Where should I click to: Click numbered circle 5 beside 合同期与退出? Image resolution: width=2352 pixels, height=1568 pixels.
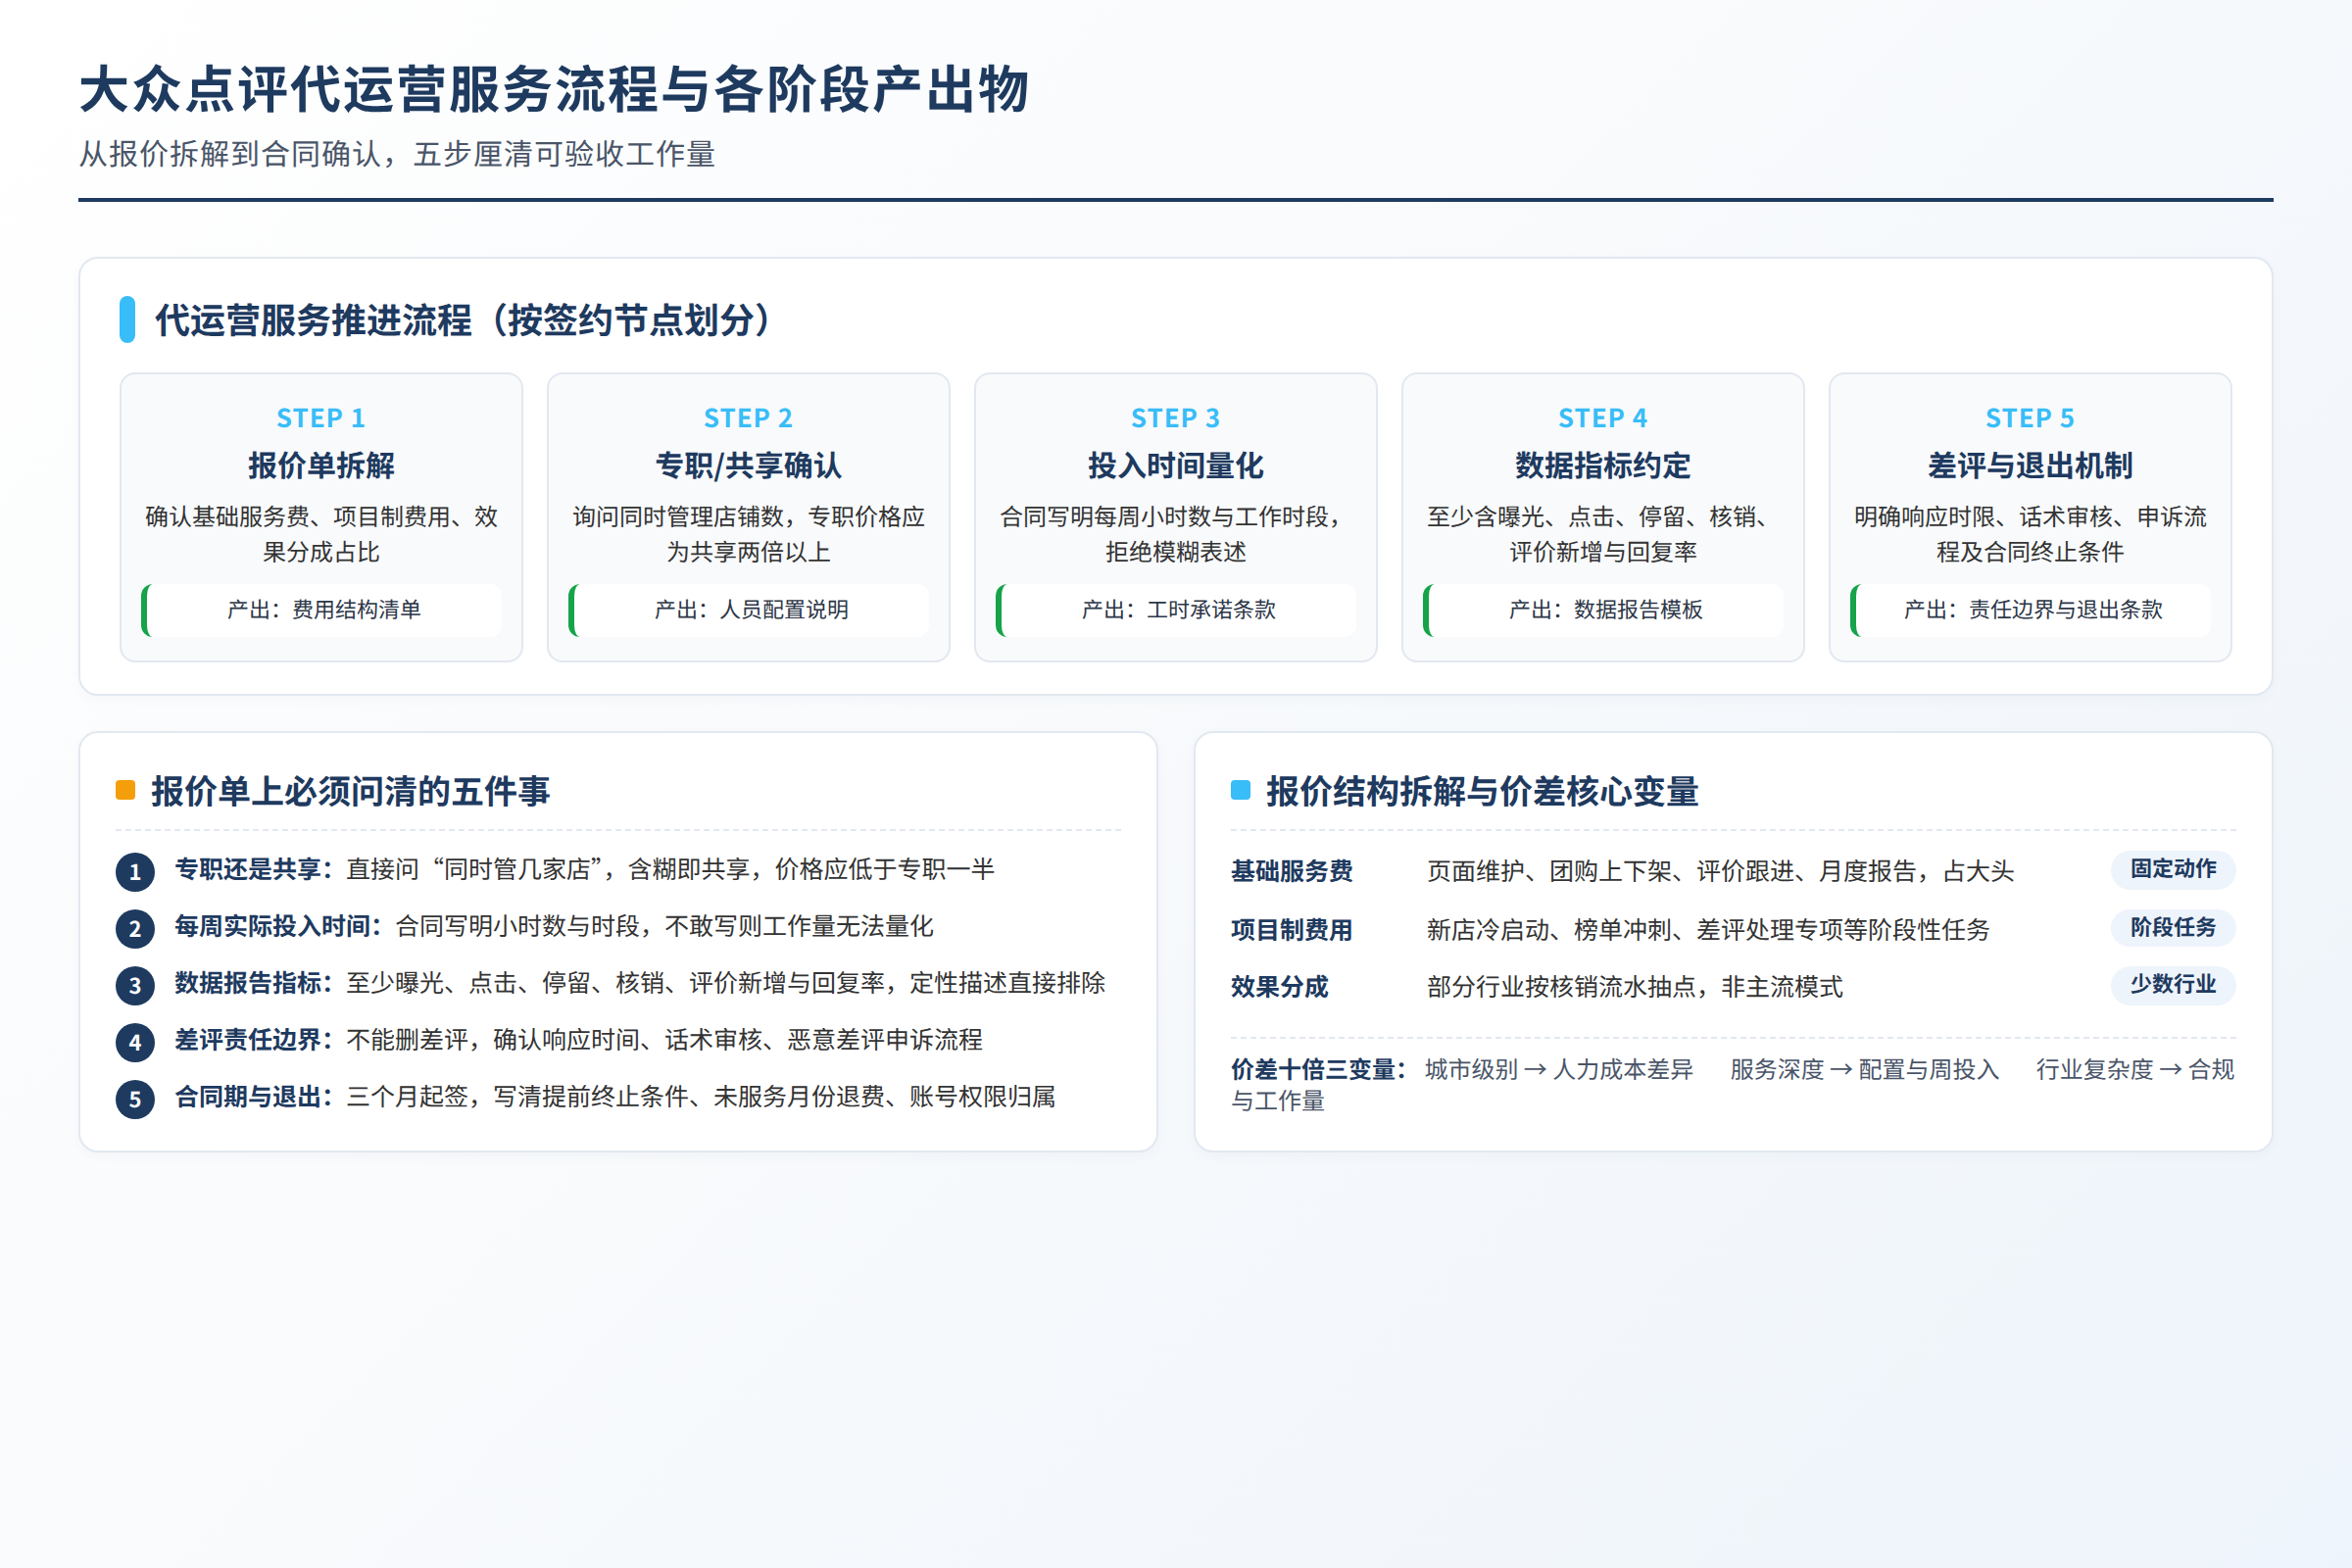[135, 1099]
